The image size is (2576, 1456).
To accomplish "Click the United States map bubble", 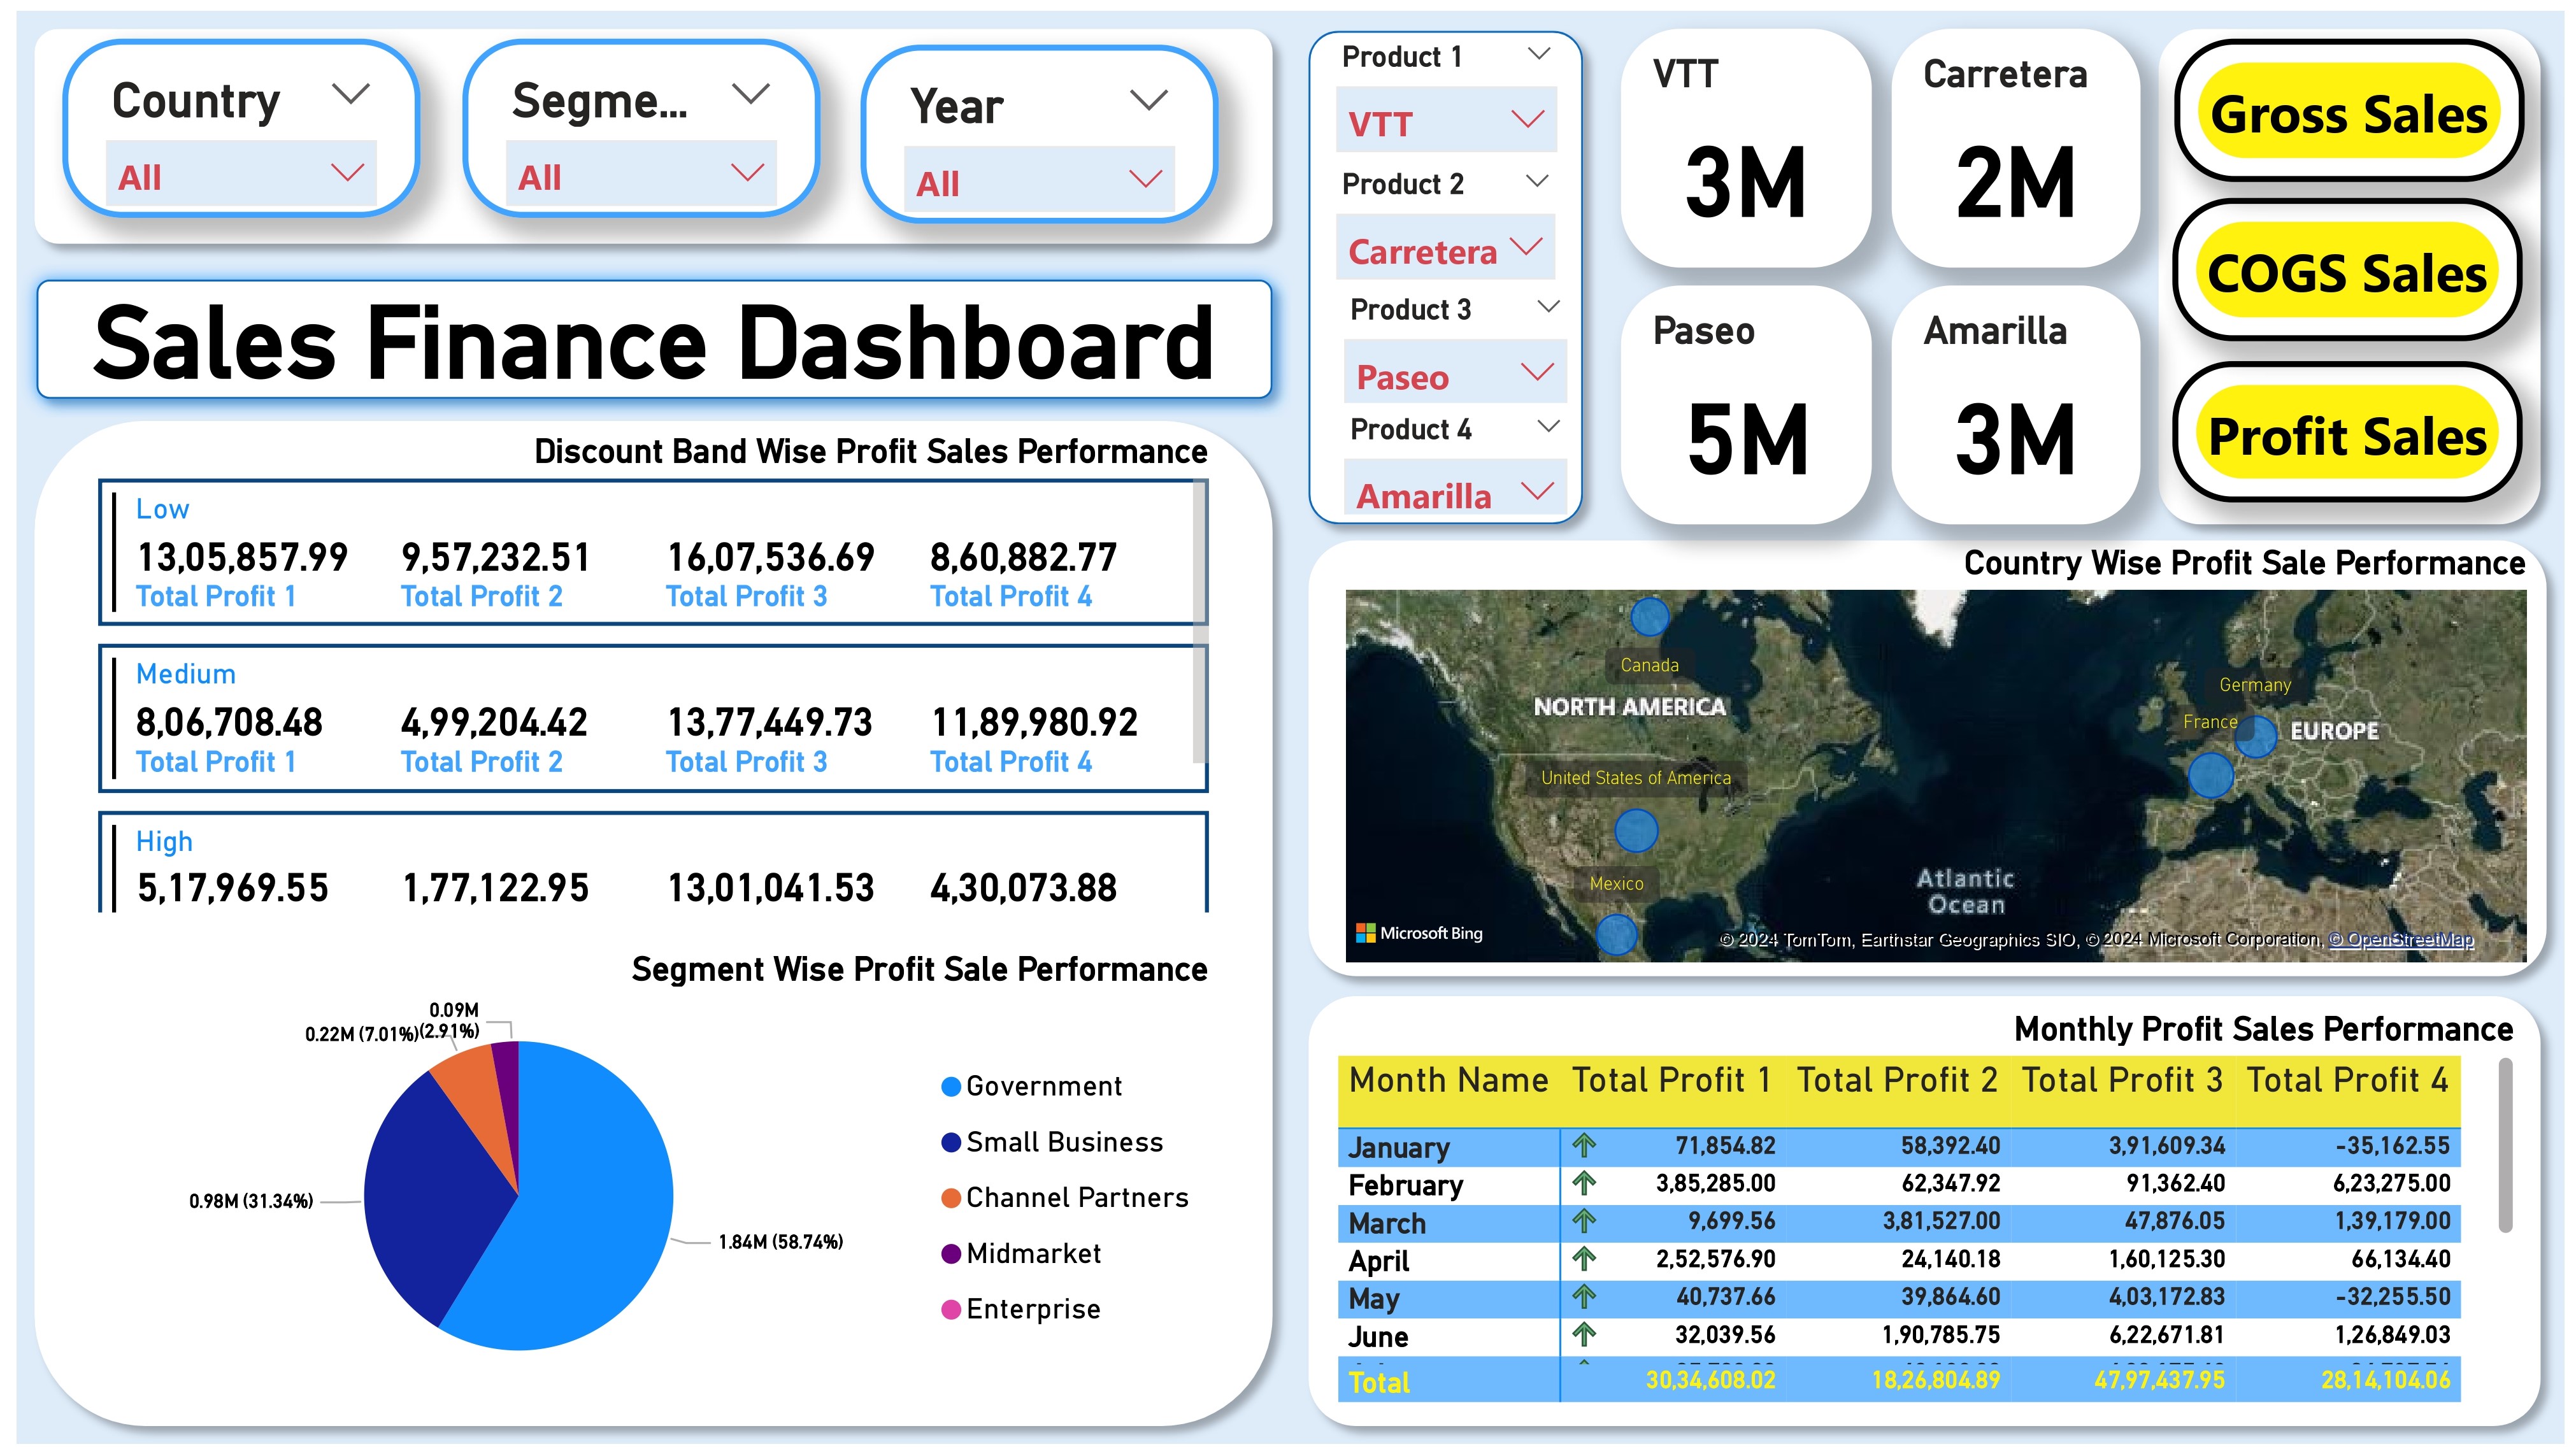I will (x=1636, y=830).
